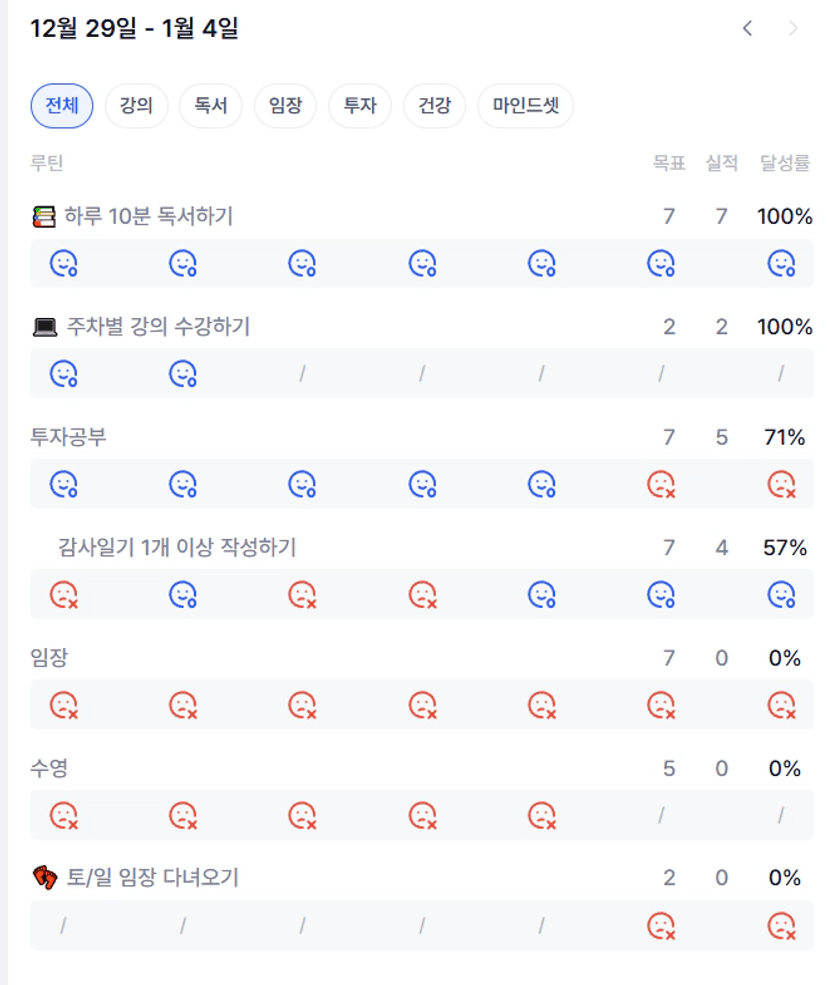Open the 마인드셋 category tab

[526, 106]
